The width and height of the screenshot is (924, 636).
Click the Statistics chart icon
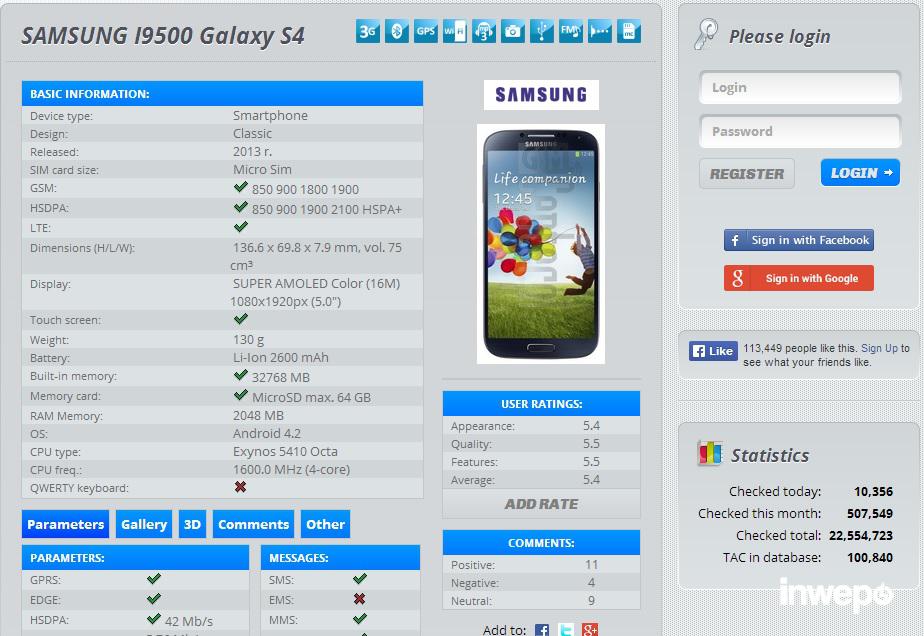(x=710, y=453)
